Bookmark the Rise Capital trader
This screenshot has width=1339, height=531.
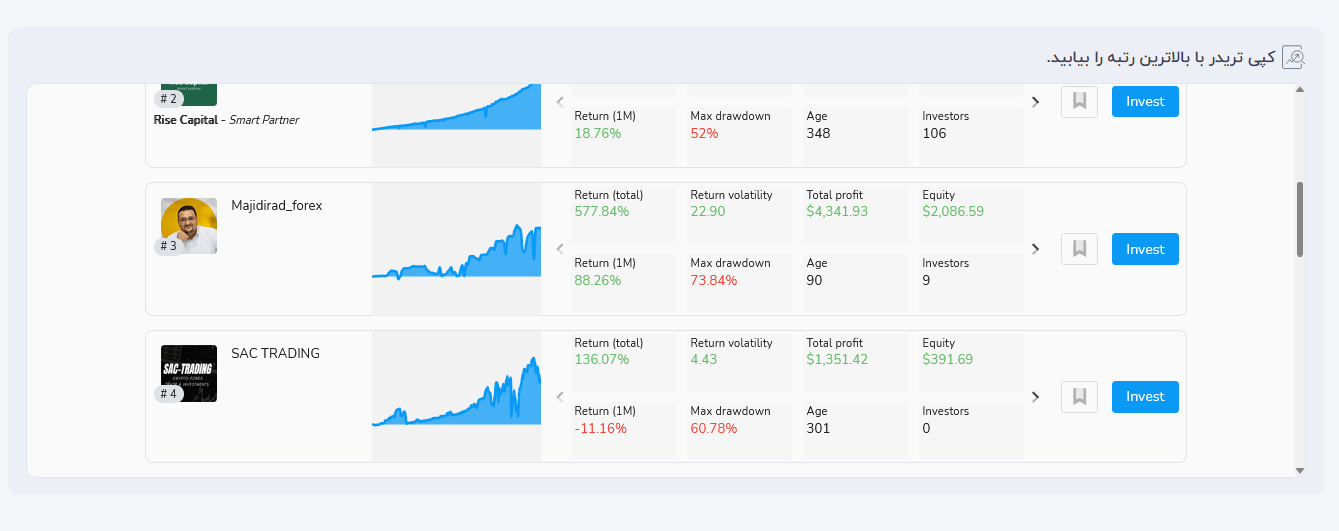pyautogui.click(x=1079, y=101)
